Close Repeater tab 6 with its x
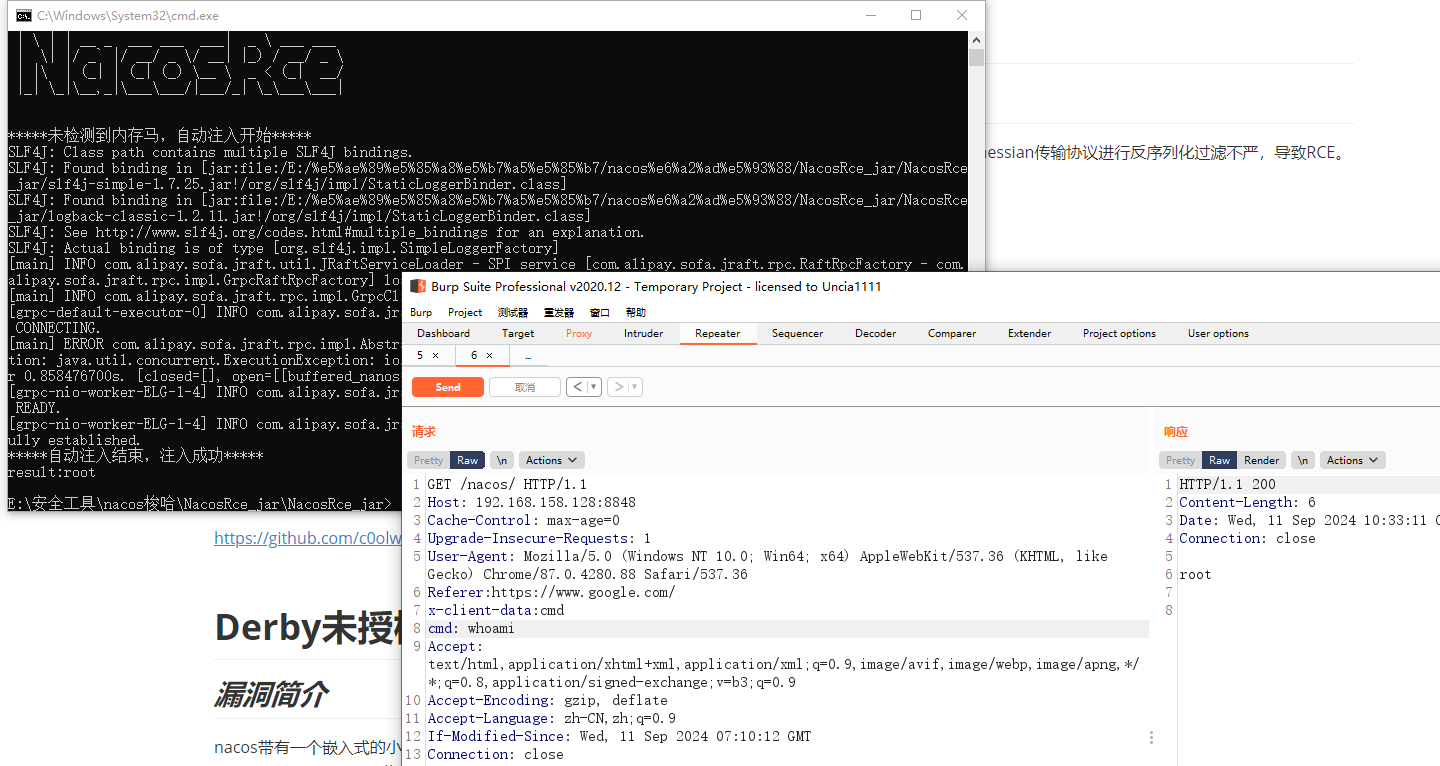Image resolution: width=1440 pixels, height=766 pixels. click(x=489, y=356)
